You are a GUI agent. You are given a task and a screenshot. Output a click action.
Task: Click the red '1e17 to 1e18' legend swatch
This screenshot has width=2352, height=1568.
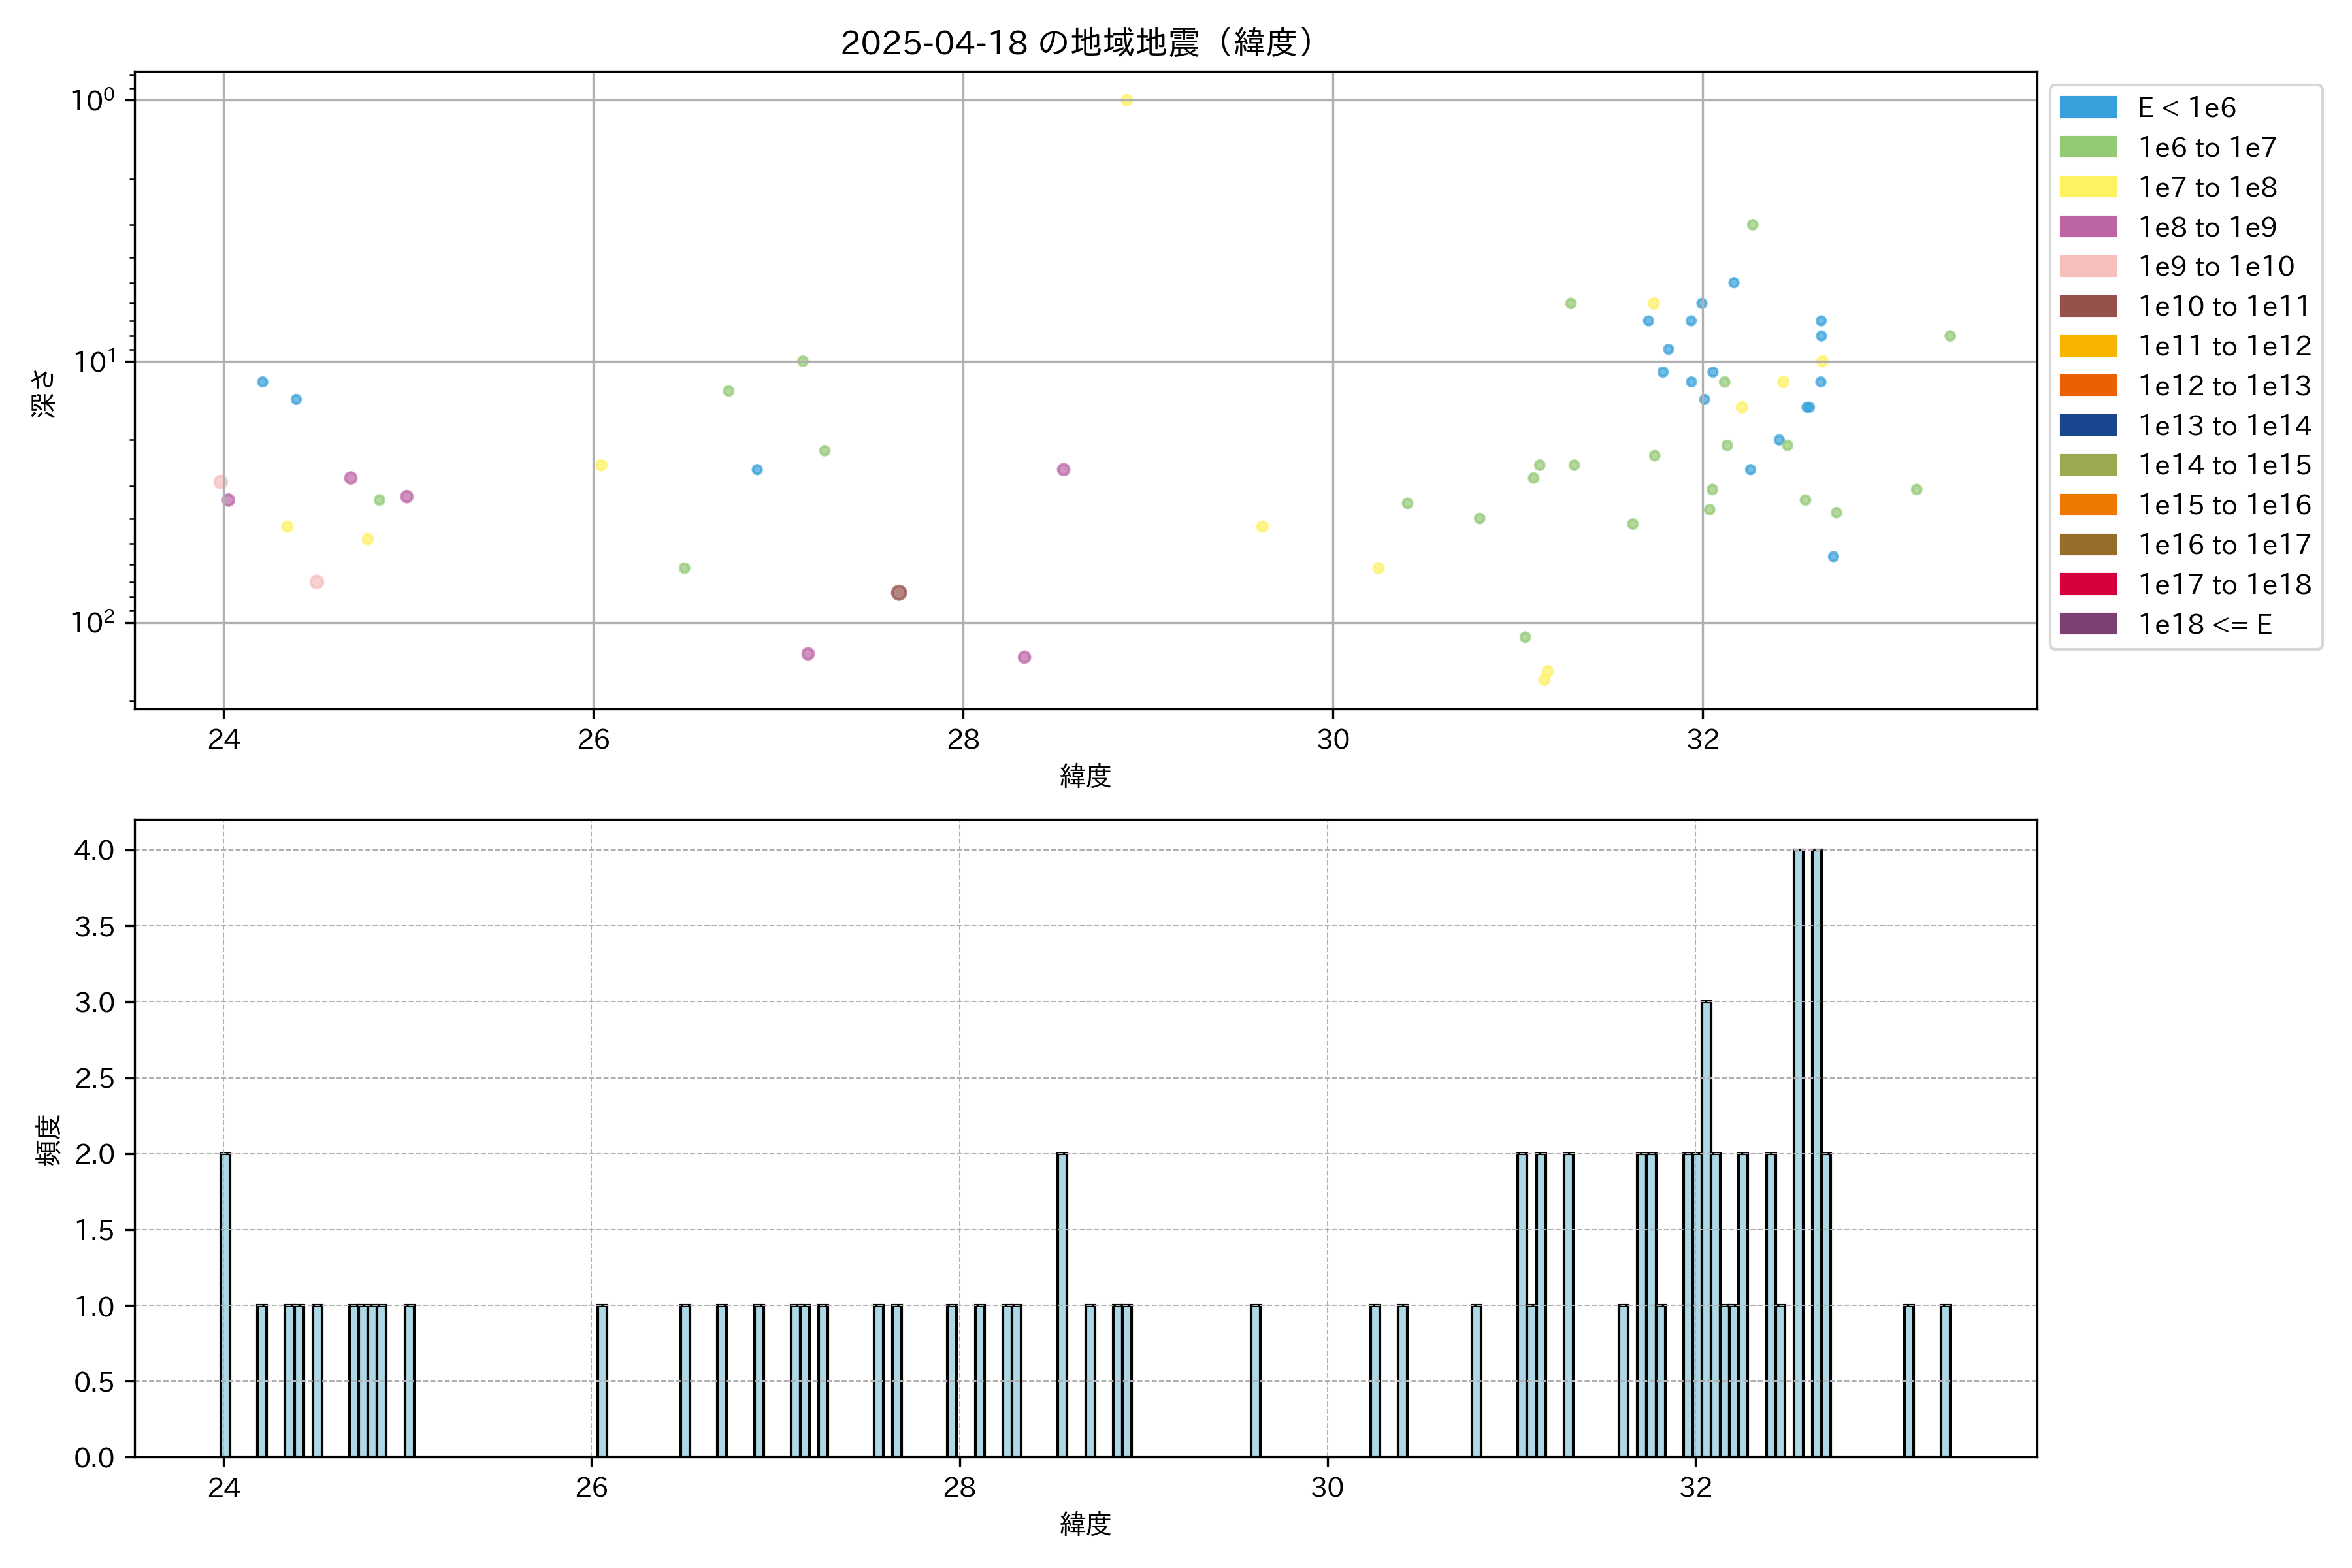click(x=2087, y=584)
